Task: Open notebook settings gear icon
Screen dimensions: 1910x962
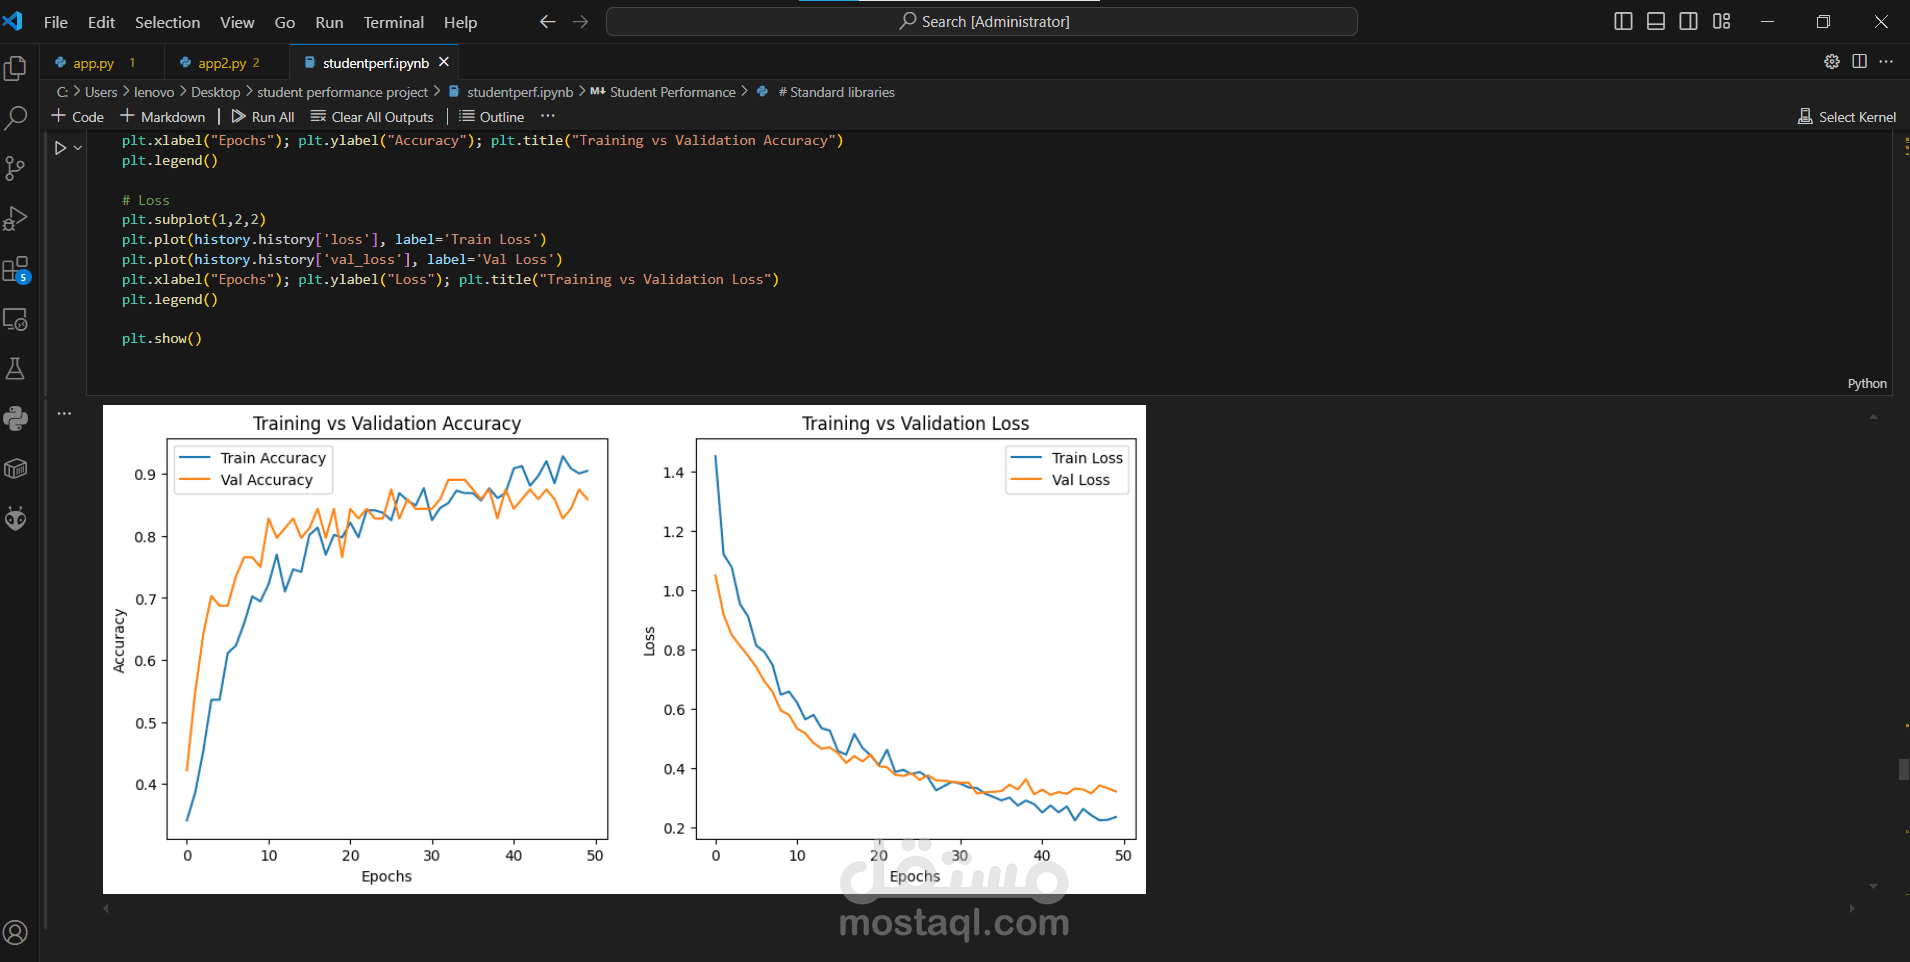Action: click(x=1832, y=62)
